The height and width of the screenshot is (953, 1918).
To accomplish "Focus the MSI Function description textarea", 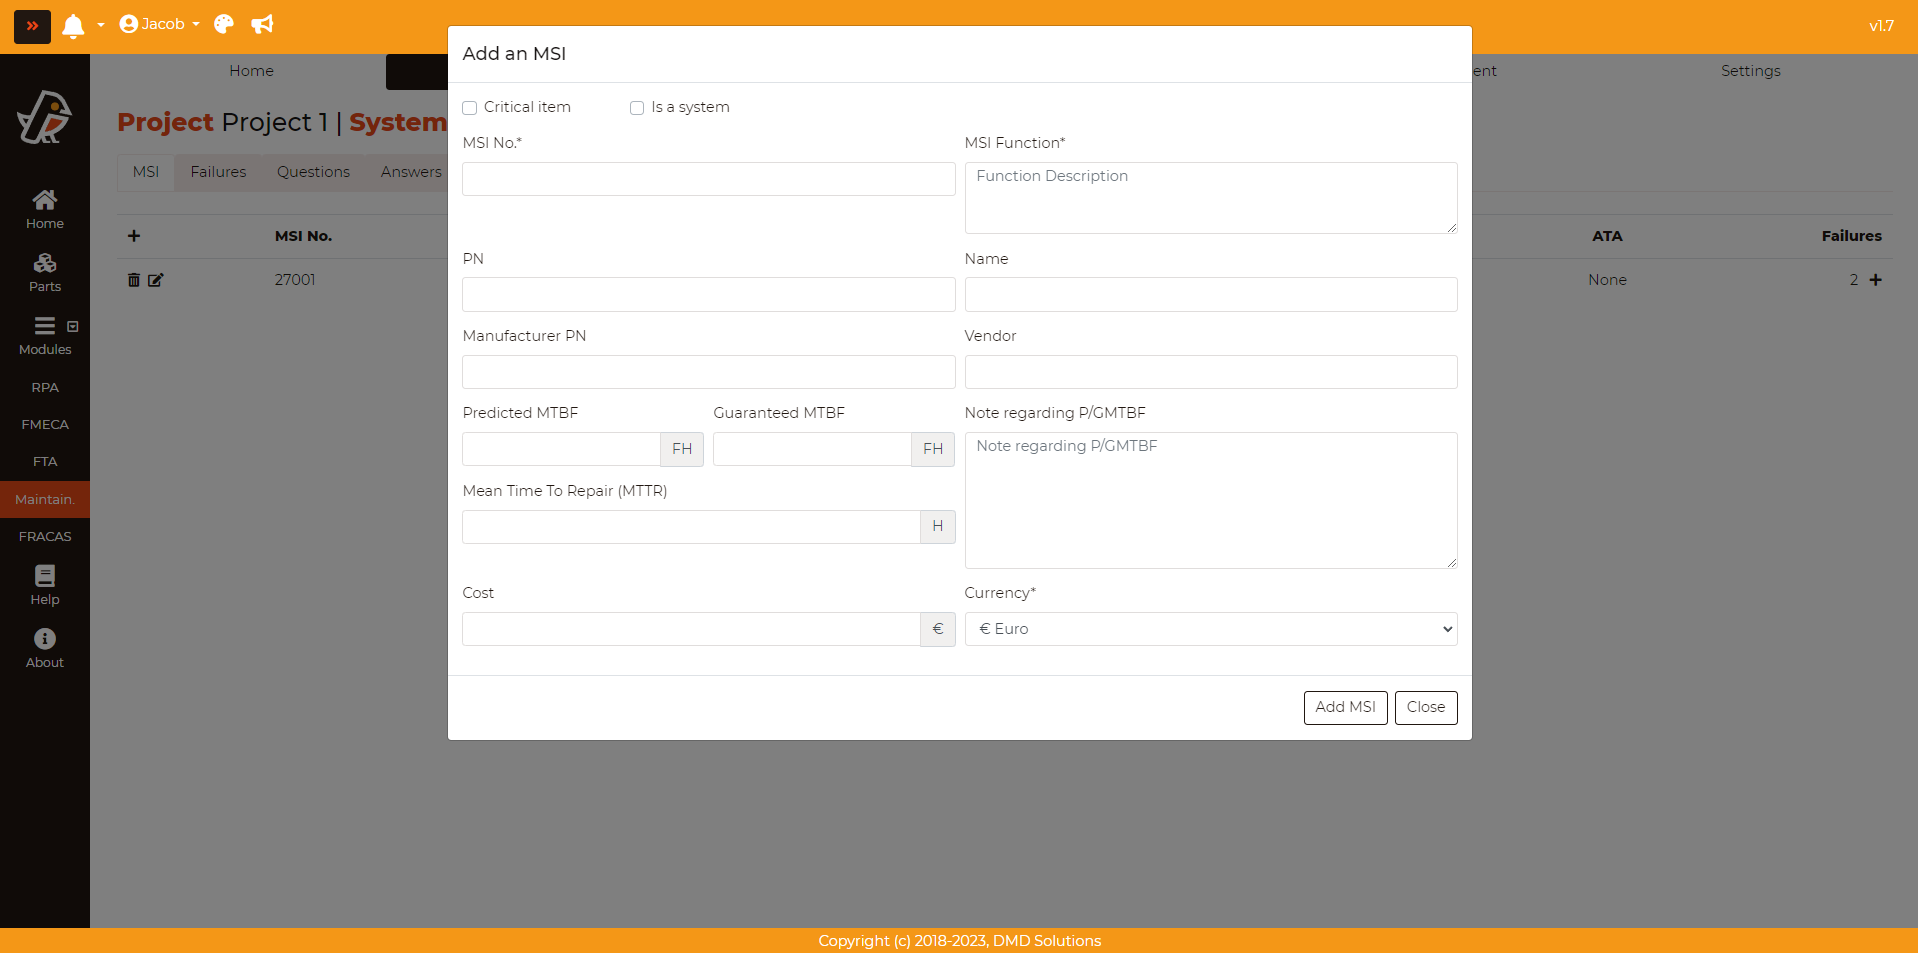I will [x=1210, y=198].
